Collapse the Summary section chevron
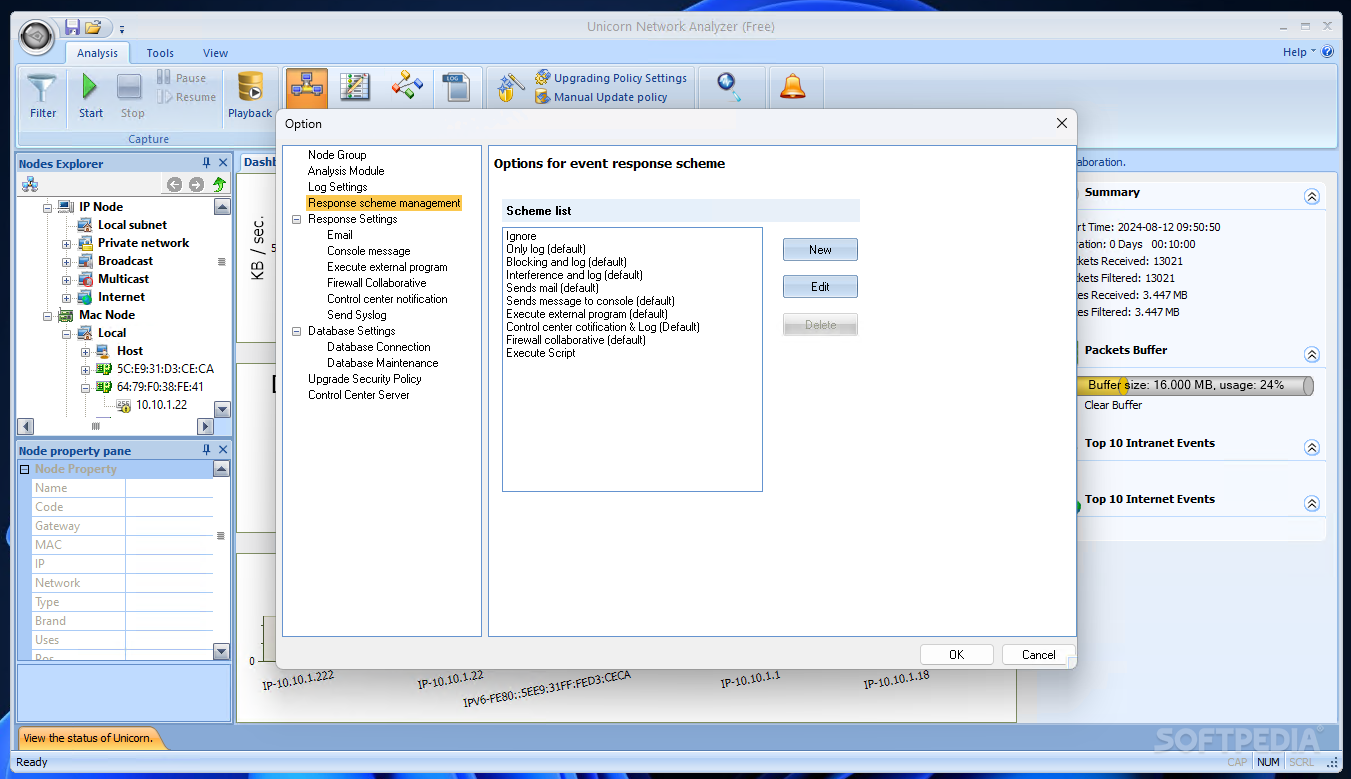This screenshot has height=779, width=1351. [x=1312, y=197]
